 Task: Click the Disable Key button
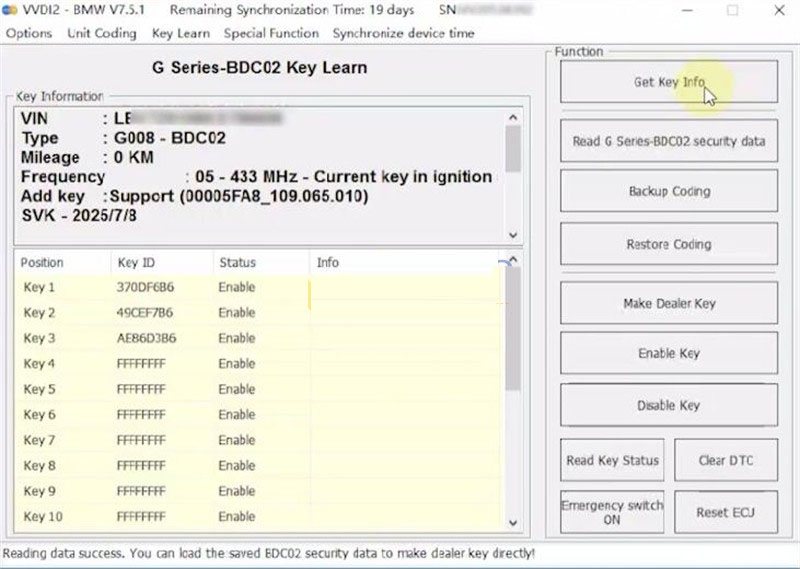(x=669, y=405)
